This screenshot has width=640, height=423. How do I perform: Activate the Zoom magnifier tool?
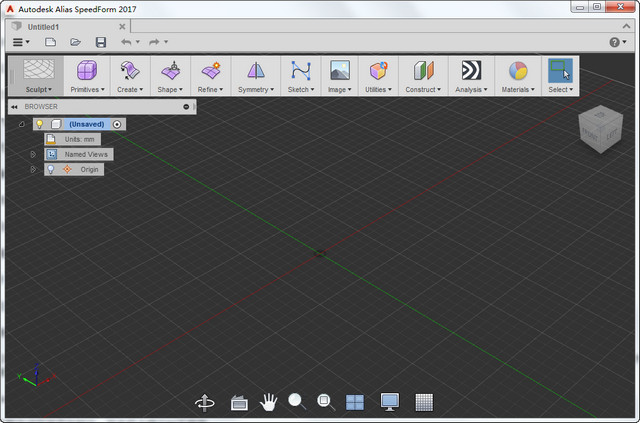click(297, 402)
